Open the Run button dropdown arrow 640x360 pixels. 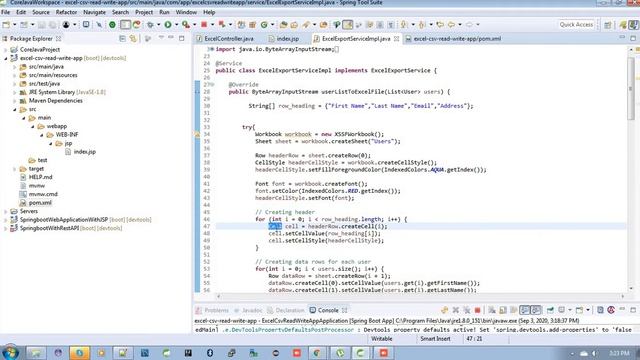point(176,24)
